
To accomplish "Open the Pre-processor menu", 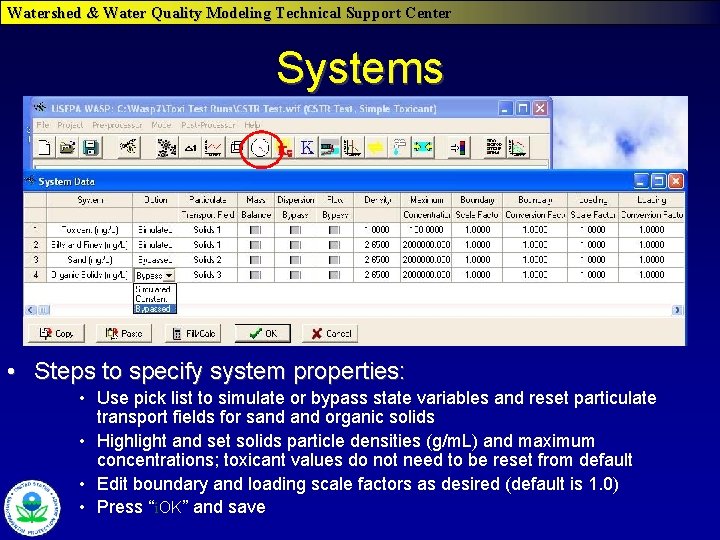I will 117,125.
